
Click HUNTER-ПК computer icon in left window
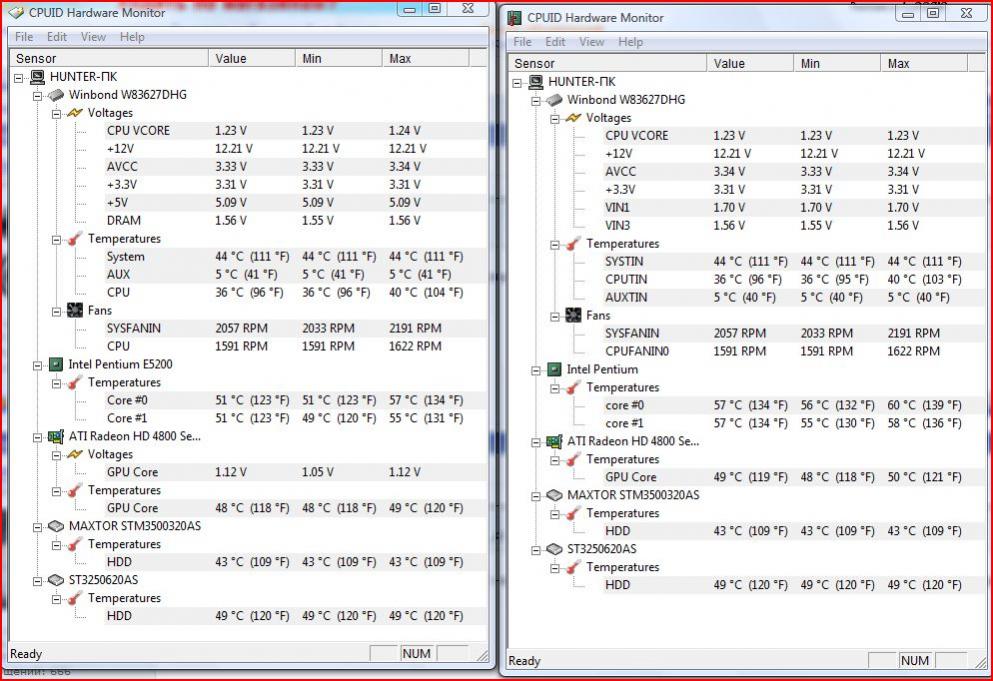pos(37,77)
